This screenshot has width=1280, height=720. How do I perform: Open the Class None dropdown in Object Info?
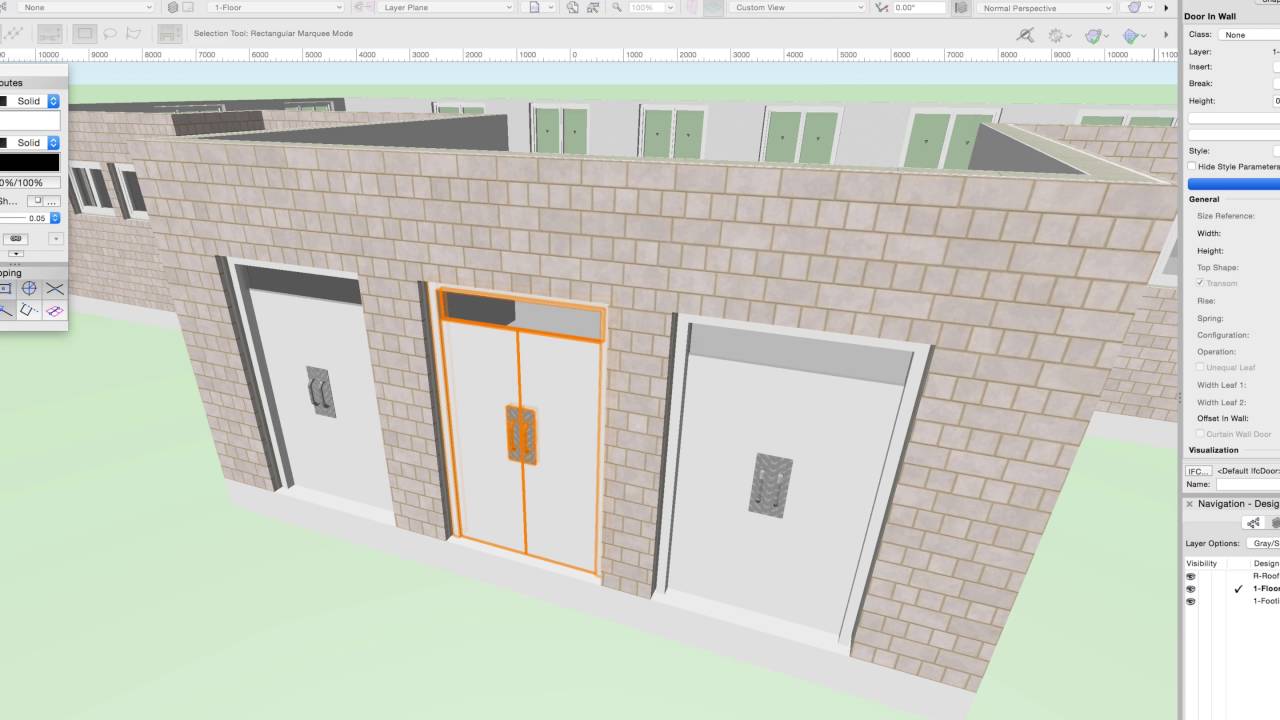(1249, 35)
